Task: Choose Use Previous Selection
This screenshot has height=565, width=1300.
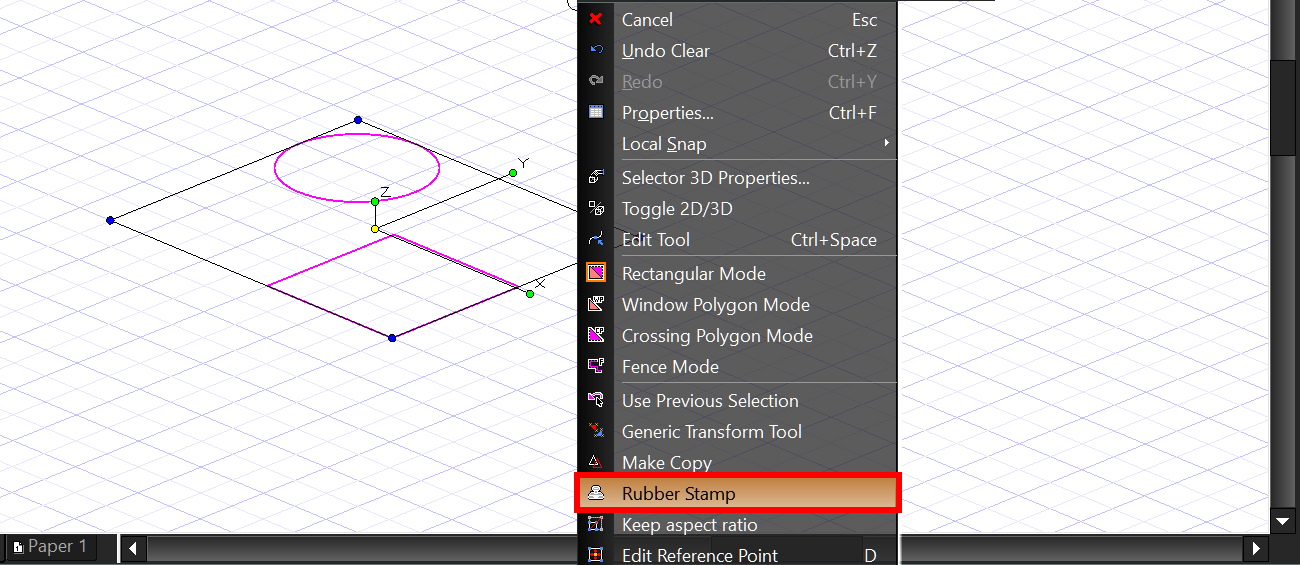Action: [738, 400]
